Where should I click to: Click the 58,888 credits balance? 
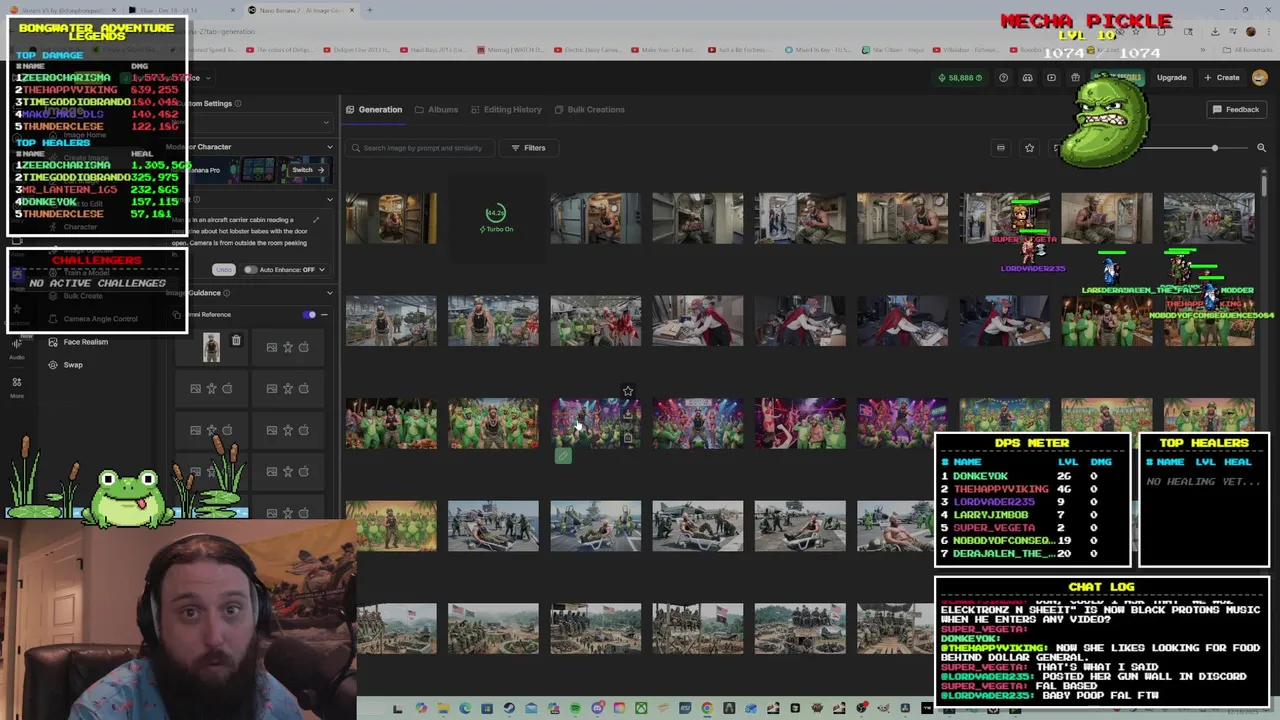point(960,78)
